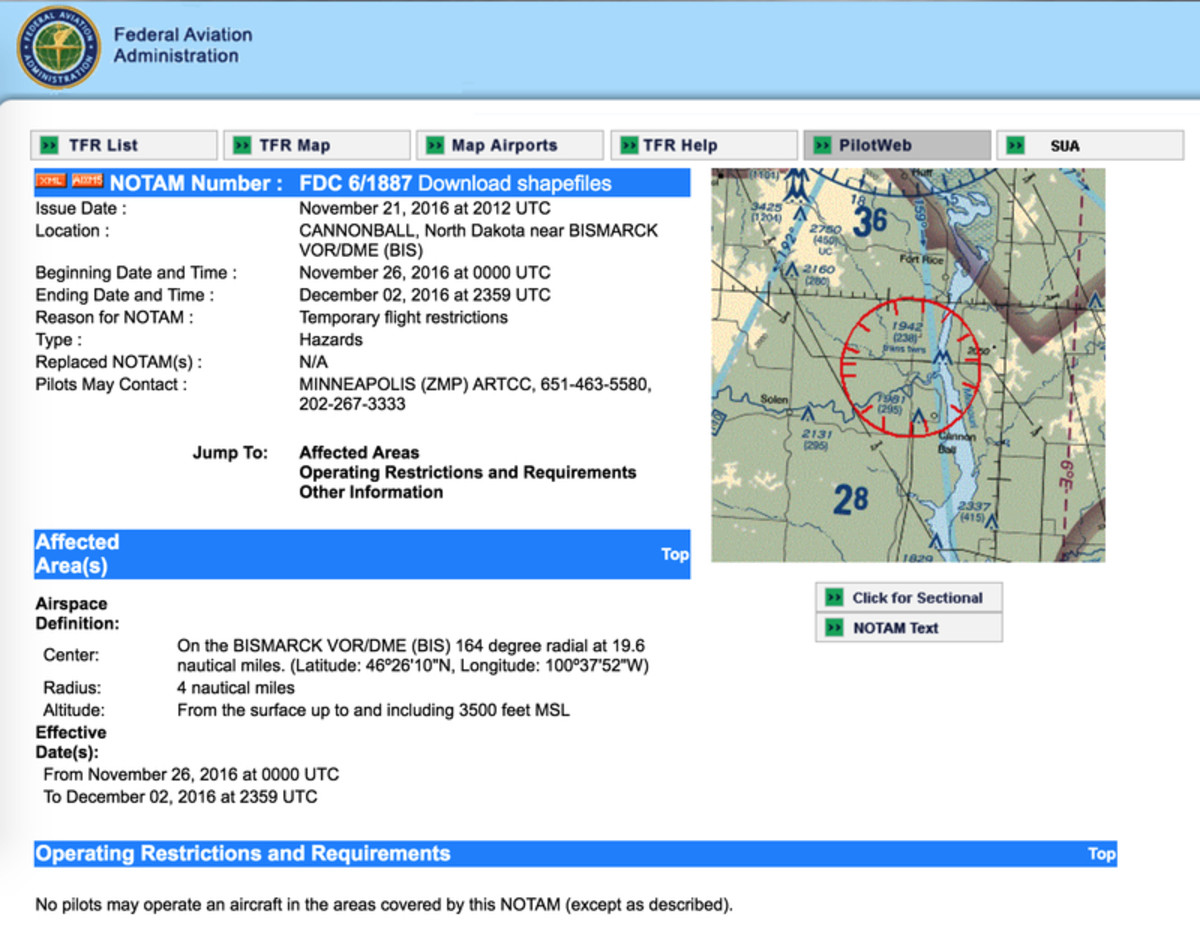The width and height of the screenshot is (1200, 938).
Task: Click the No pilots may operate sentence
Action: pos(384,906)
